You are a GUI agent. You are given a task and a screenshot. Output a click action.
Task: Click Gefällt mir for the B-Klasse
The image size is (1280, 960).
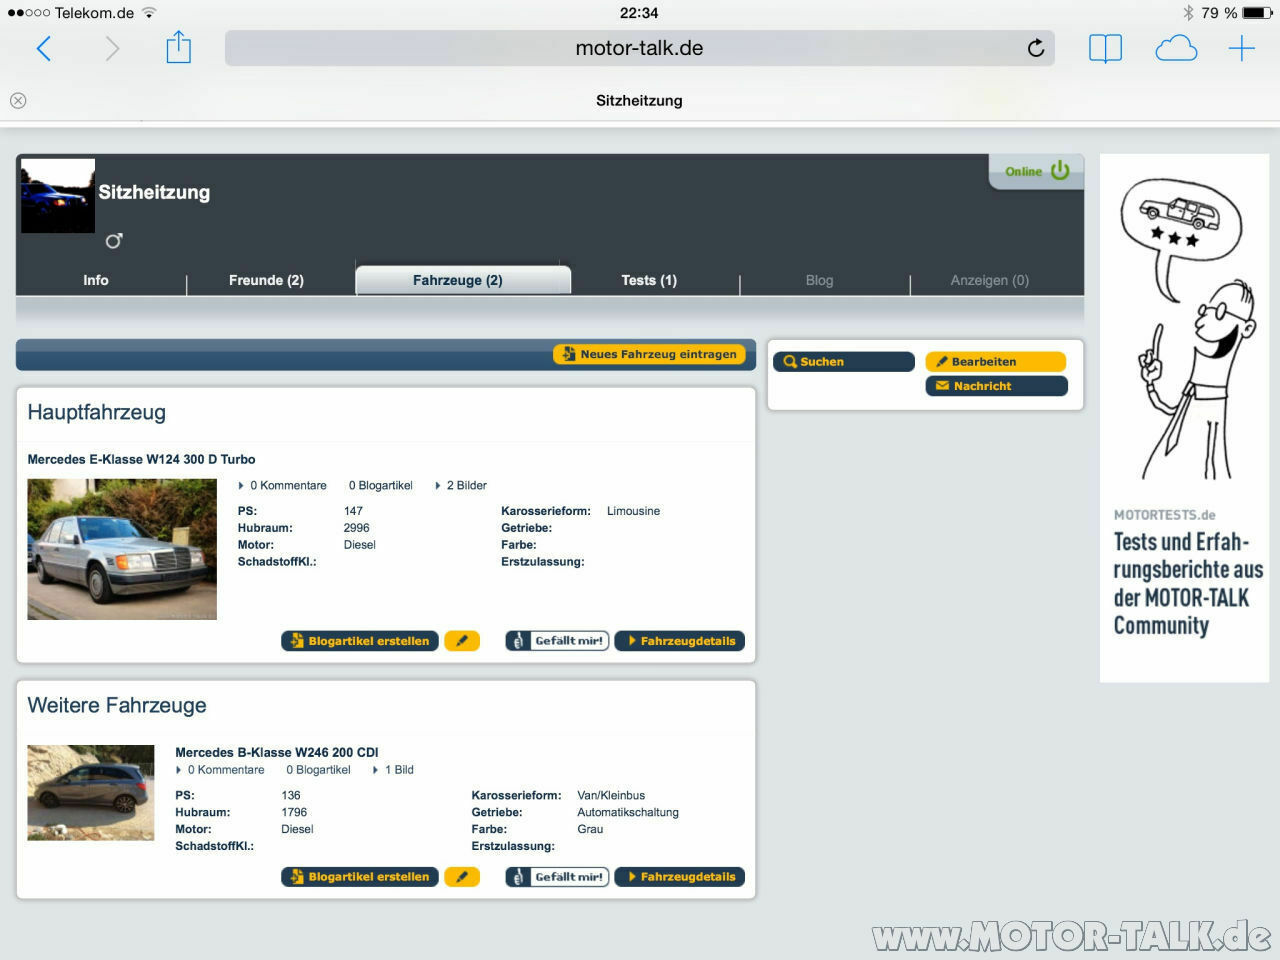[557, 877]
